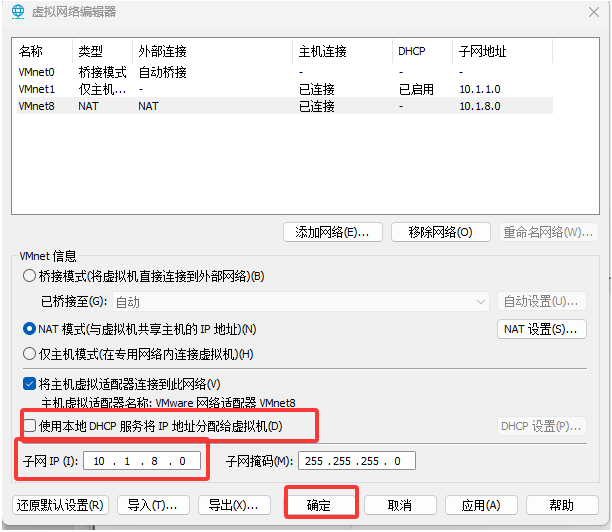Click the 主机连接 column header

tap(343, 51)
